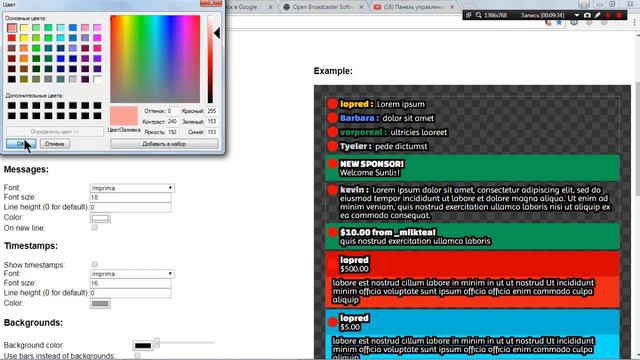This screenshot has height=360, width=640.
Task: Click the Красный red value field
Action: [211, 111]
